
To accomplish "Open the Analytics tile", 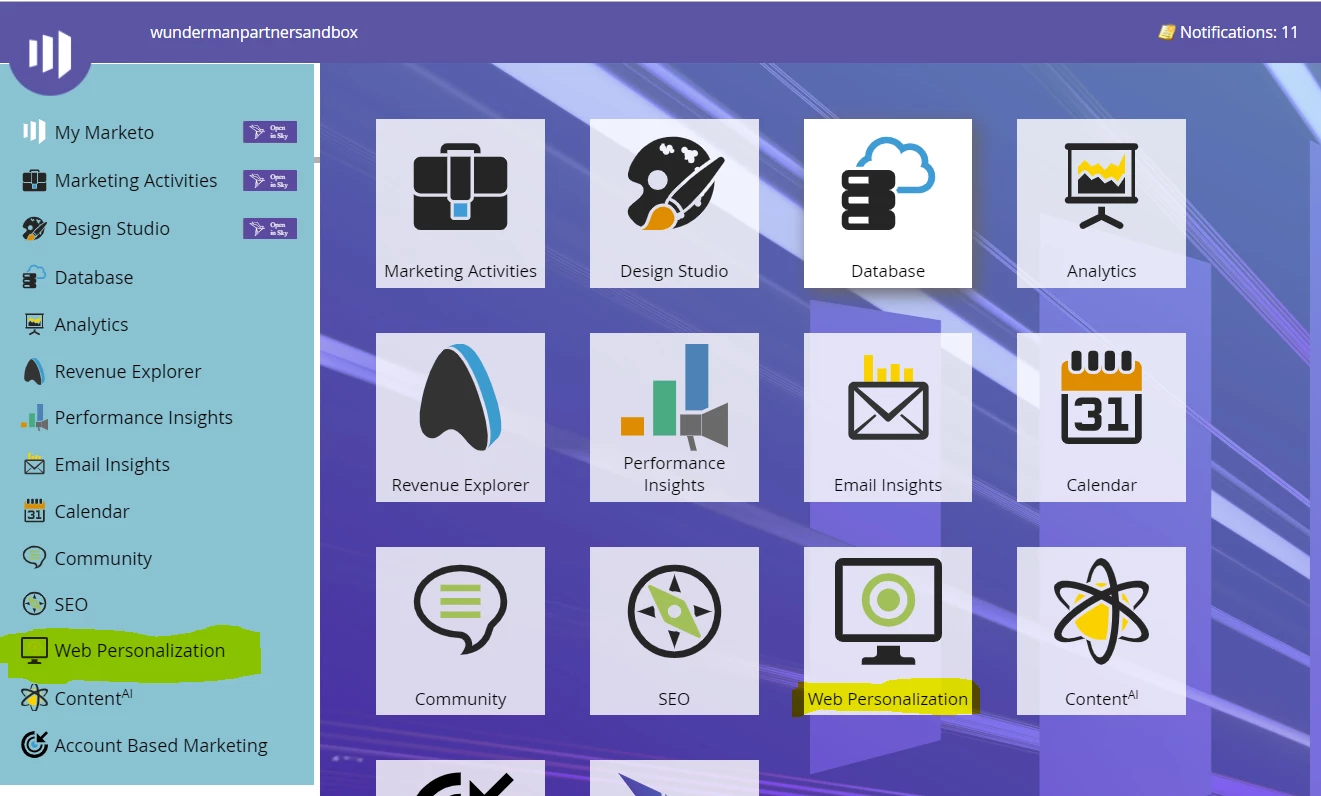I will [1101, 204].
